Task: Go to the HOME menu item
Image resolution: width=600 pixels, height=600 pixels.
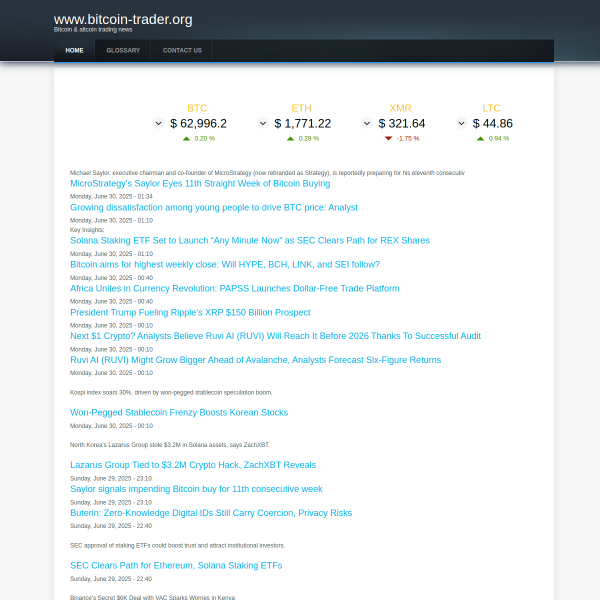Action: [x=74, y=51]
